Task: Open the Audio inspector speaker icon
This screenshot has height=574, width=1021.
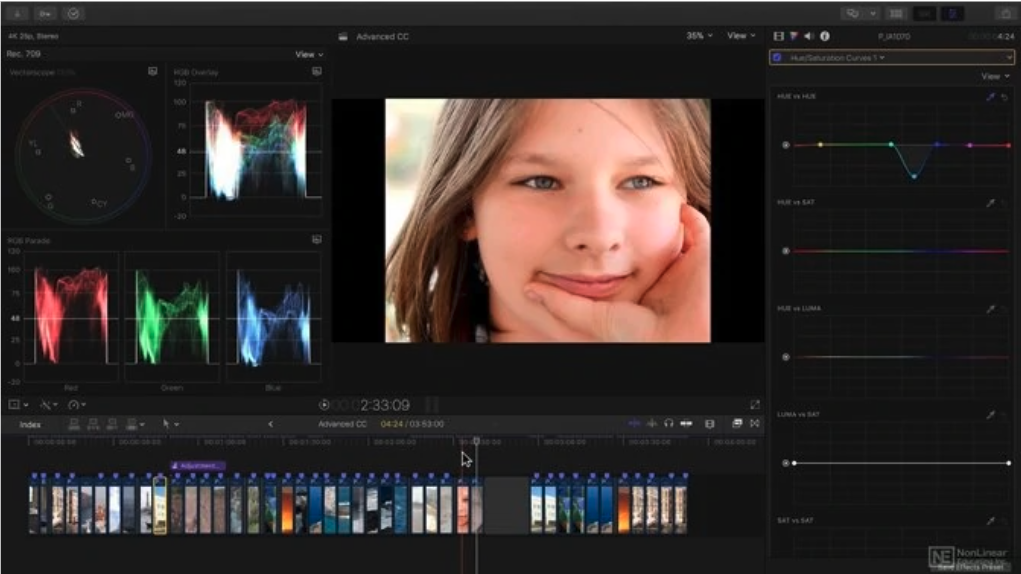Action: pos(809,36)
